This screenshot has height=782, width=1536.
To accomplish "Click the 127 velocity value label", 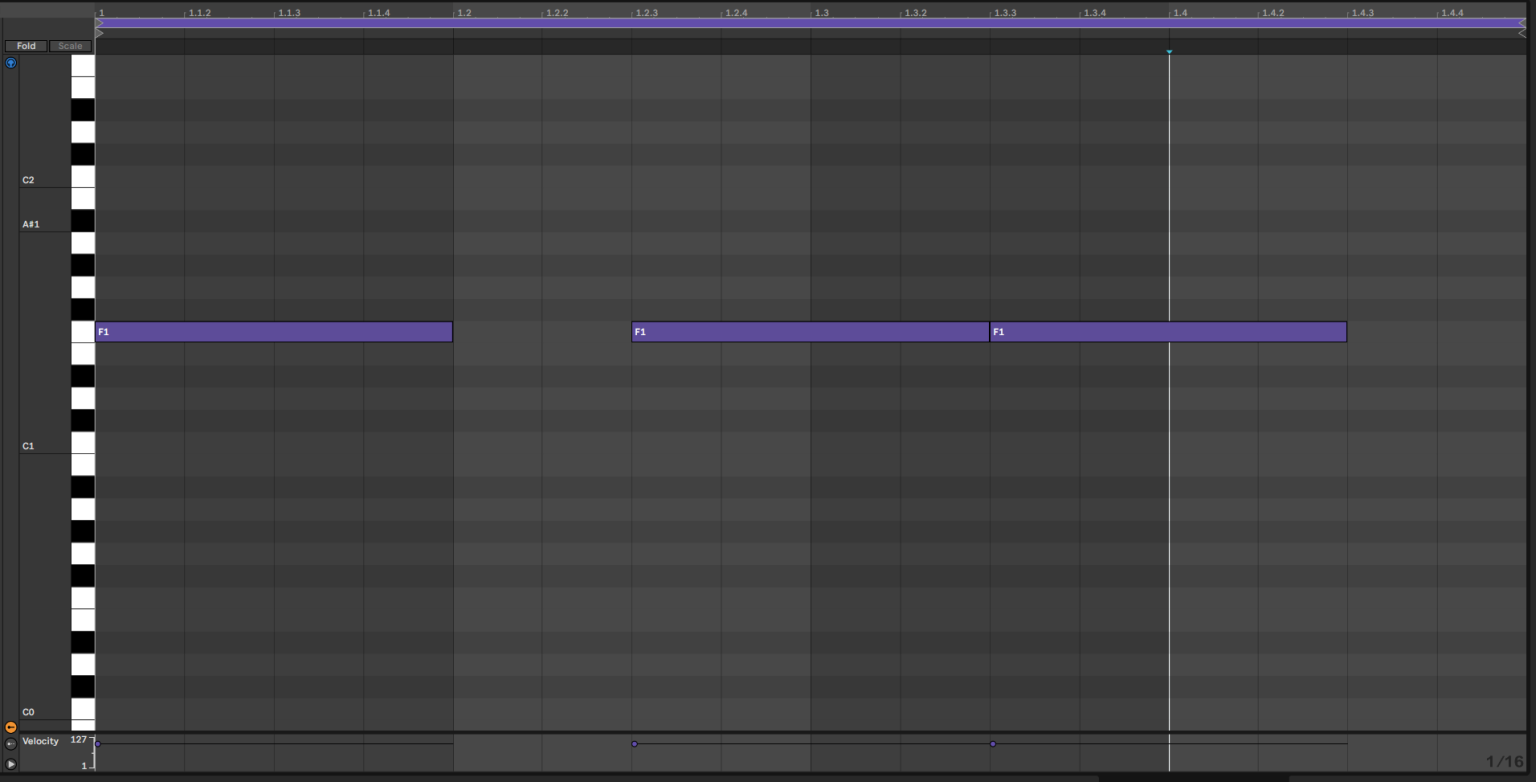I will tap(79, 739).
